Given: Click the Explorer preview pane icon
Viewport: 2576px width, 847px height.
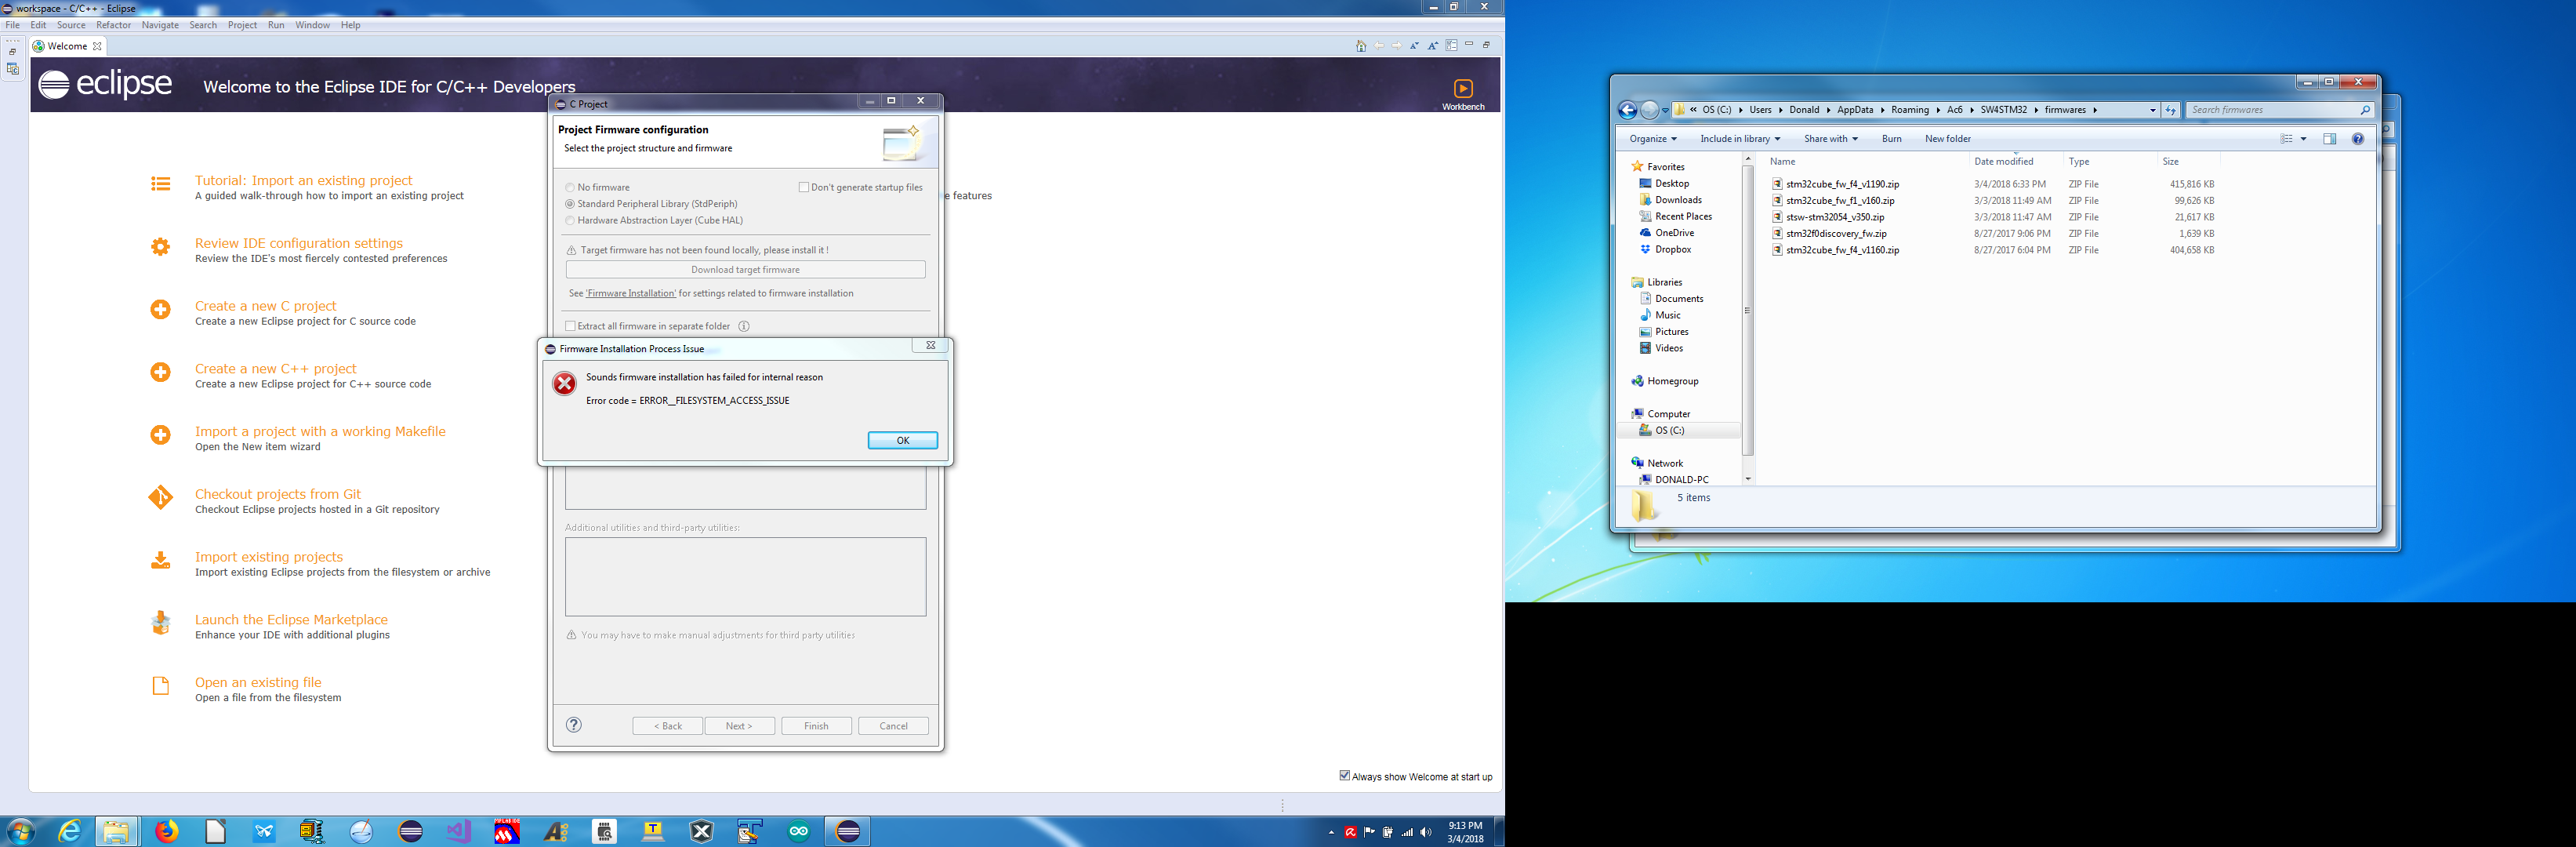Looking at the screenshot, I should [x=2329, y=139].
